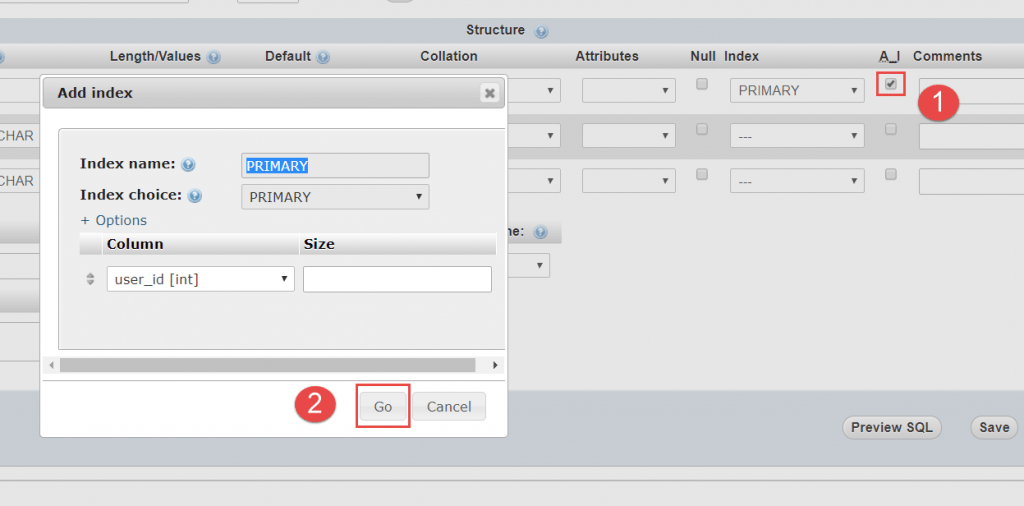The image size is (1024, 506).
Task: Click the help icon beside Default header
Action: point(321,57)
